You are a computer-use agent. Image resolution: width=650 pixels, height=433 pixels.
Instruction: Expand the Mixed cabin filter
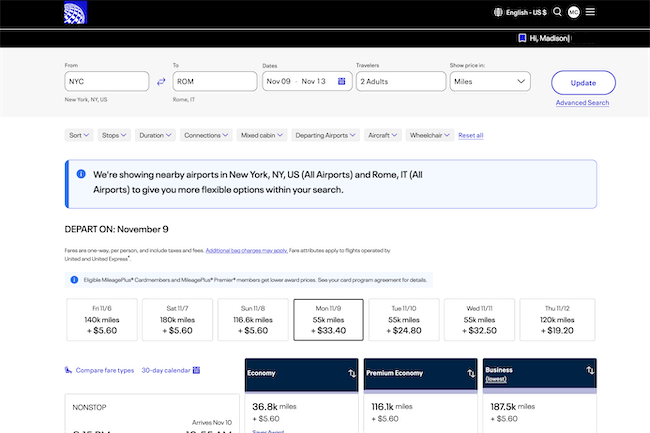click(262, 135)
